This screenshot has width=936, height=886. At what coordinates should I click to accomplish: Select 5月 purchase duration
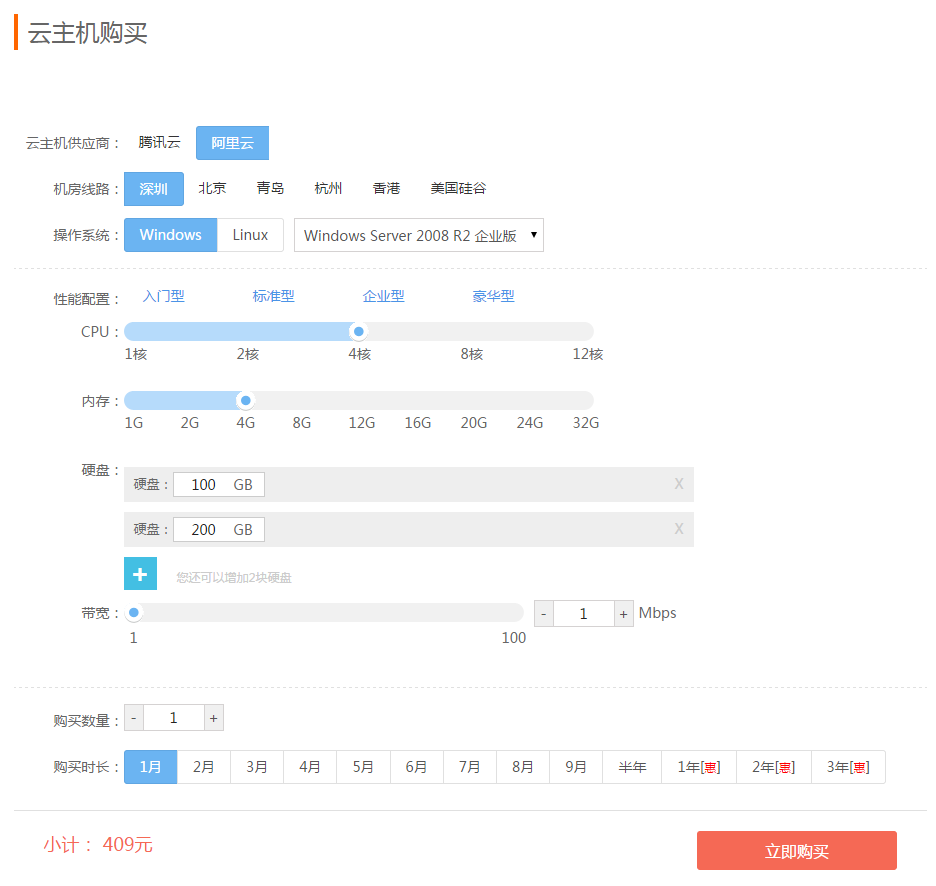click(x=363, y=767)
